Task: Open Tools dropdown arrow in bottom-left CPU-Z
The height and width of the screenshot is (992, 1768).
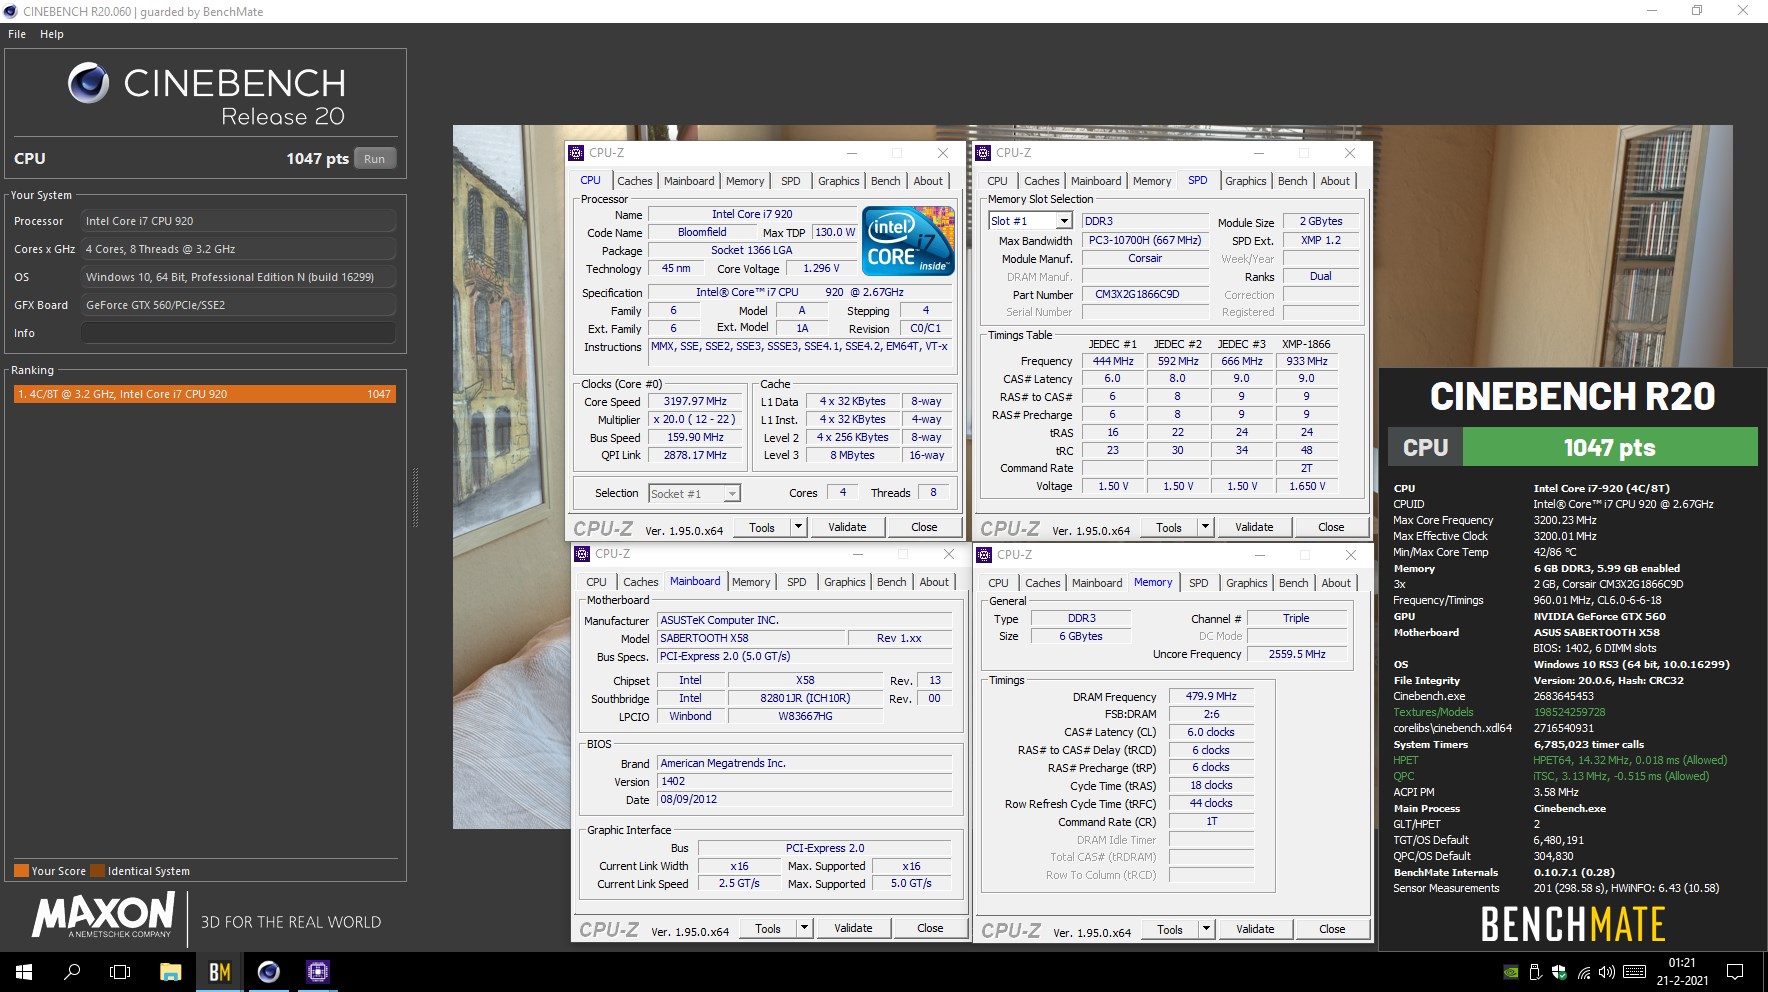Action: pos(804,928)
